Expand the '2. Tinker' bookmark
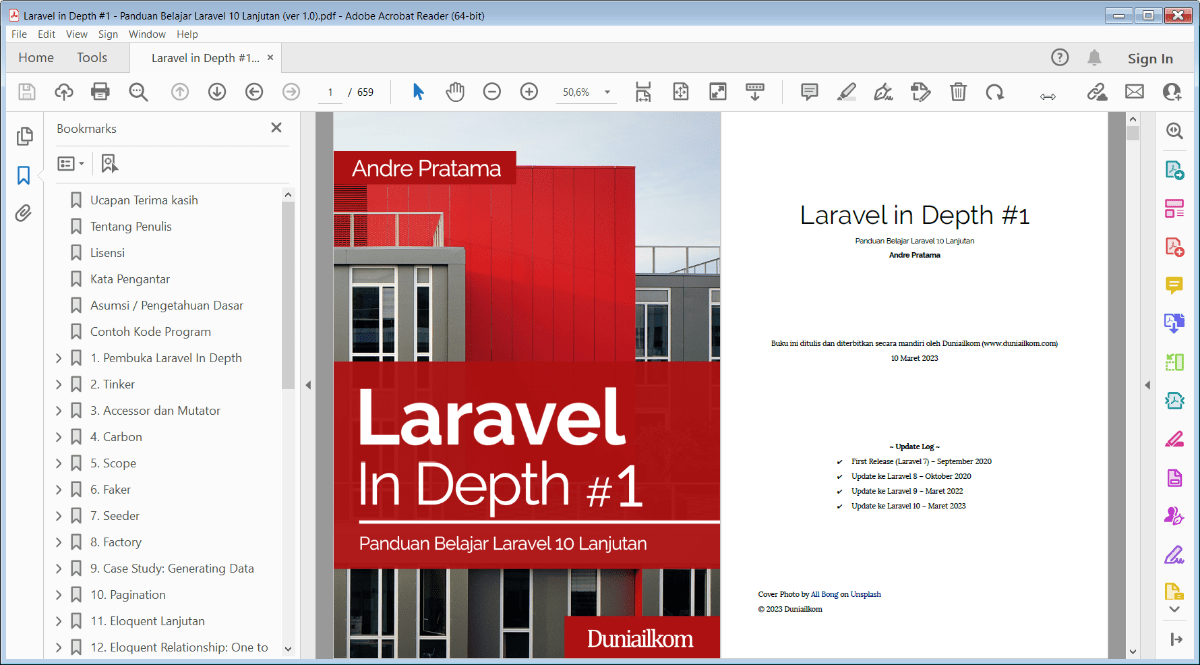 [58, 384]
